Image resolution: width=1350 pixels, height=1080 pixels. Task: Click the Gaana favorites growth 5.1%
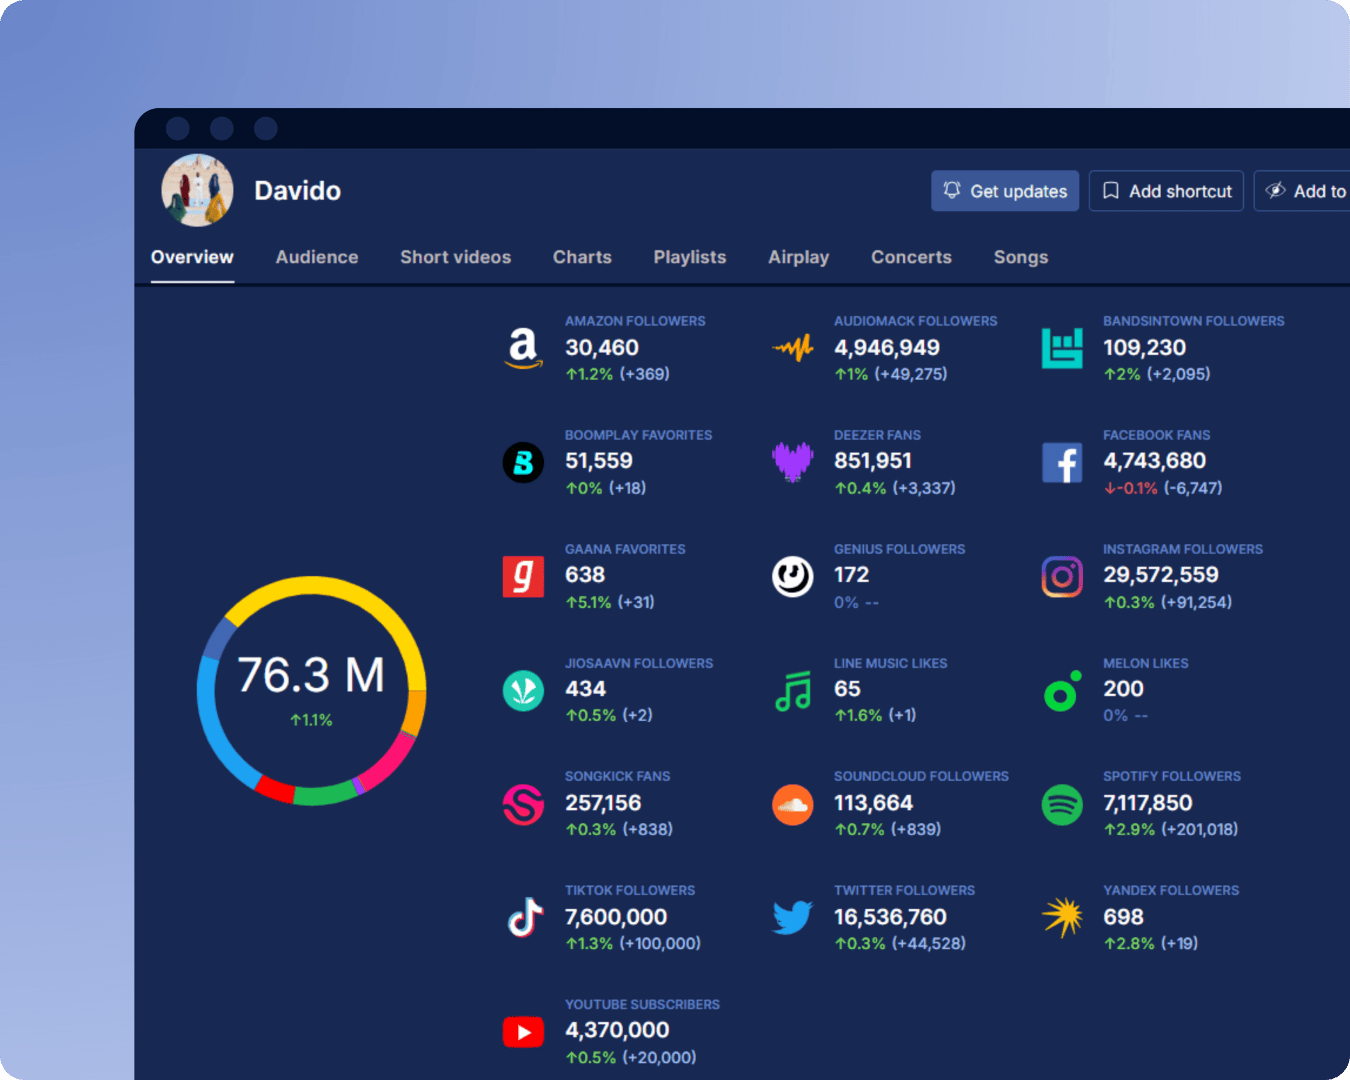[x=589, y=602]
